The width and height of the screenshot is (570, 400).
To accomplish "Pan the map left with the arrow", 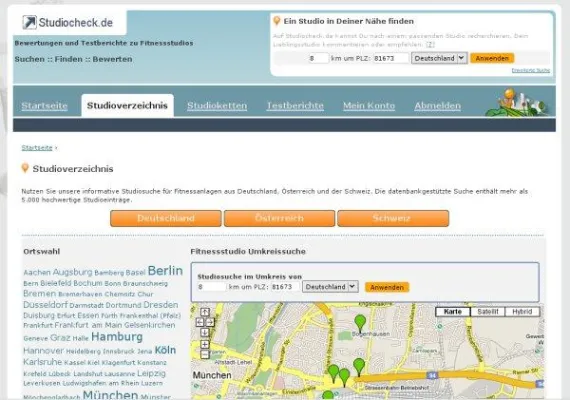I will pos(200,323).
